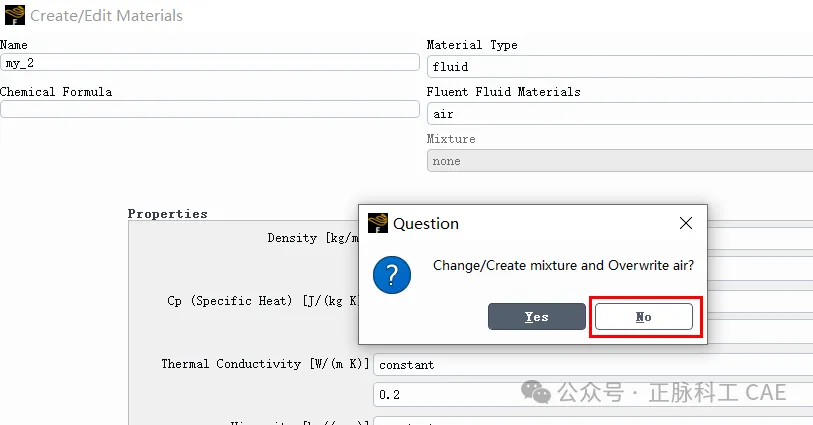
Task: Click the Mixture dropdown showing none
Action: click(620, 161)
